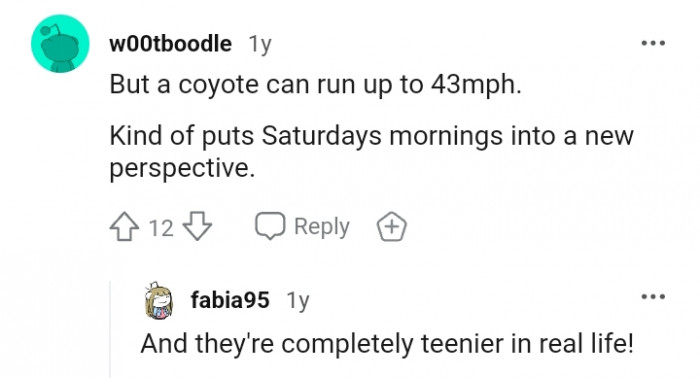
Task: Click the speech bubble Reply icon
Action: coord(270,226)
